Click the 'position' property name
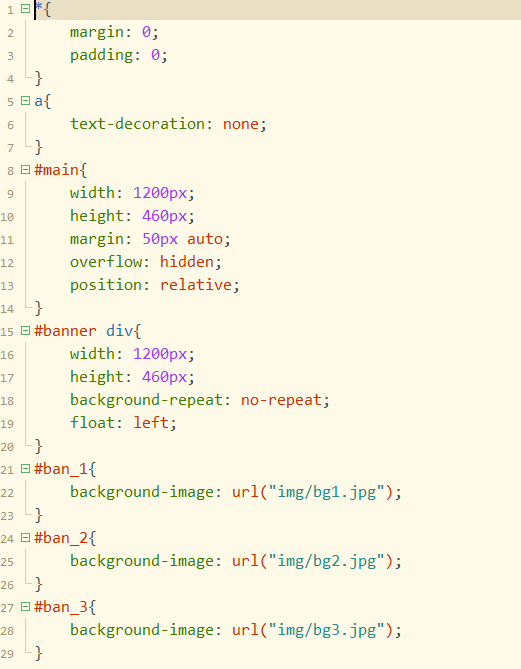 click(106, 285)
